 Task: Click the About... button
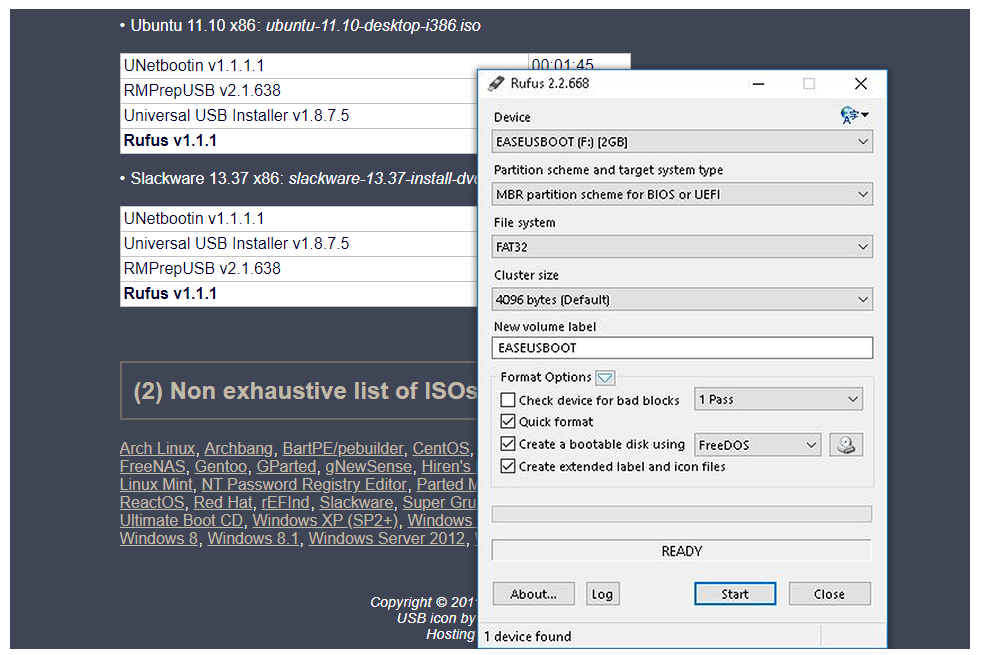[x=533, y=594]
